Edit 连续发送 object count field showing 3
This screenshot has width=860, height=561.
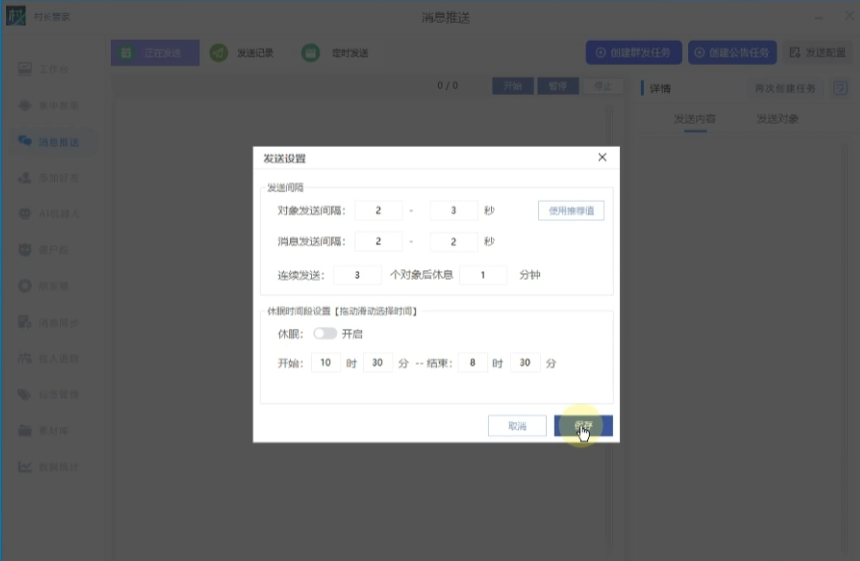click(x=357, y=275)
